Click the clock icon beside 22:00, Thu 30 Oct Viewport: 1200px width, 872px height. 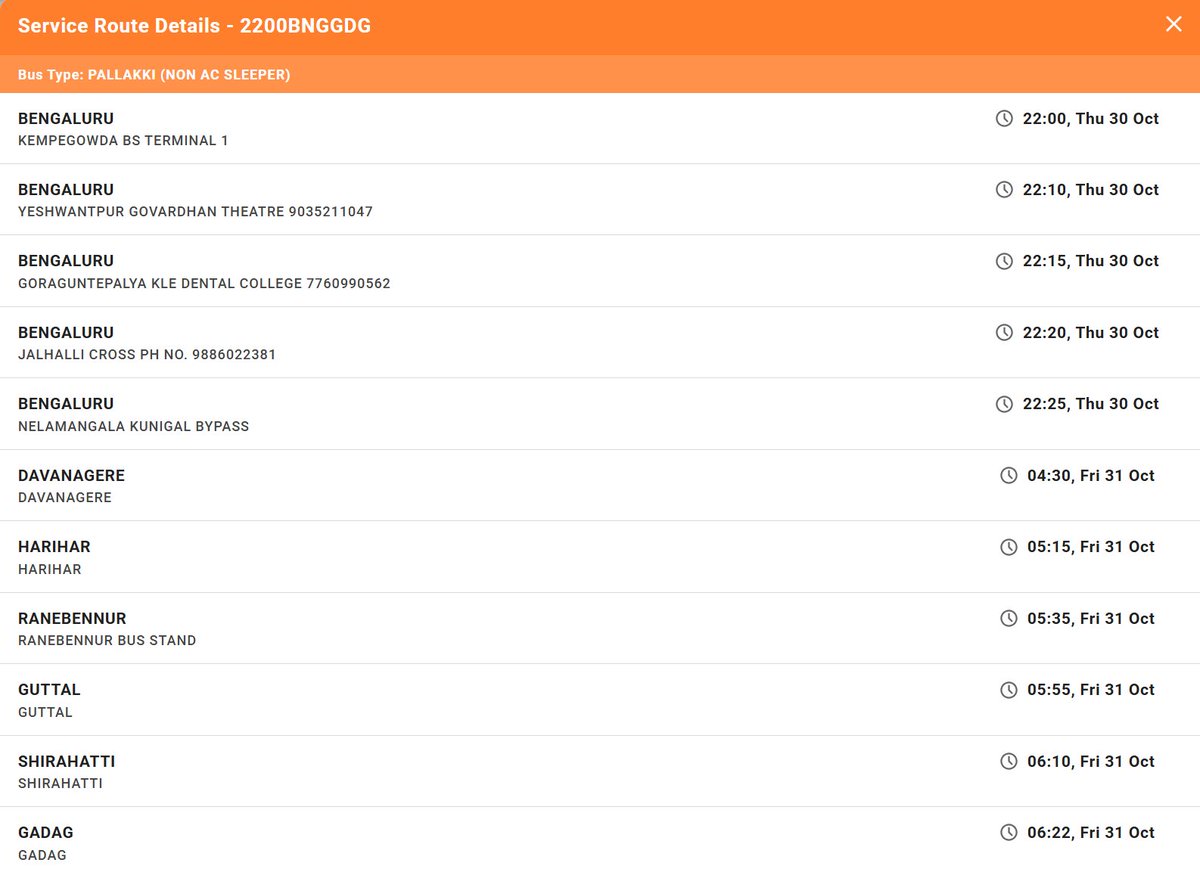[x=1004, y=119]
